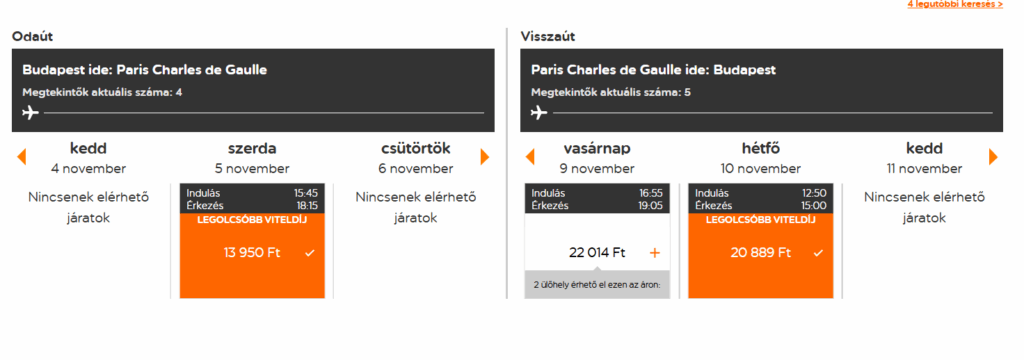This screenshot has width=1024, height=360.
Task: Choose the vasárnap 9 november date
Action: pos(597,158)
